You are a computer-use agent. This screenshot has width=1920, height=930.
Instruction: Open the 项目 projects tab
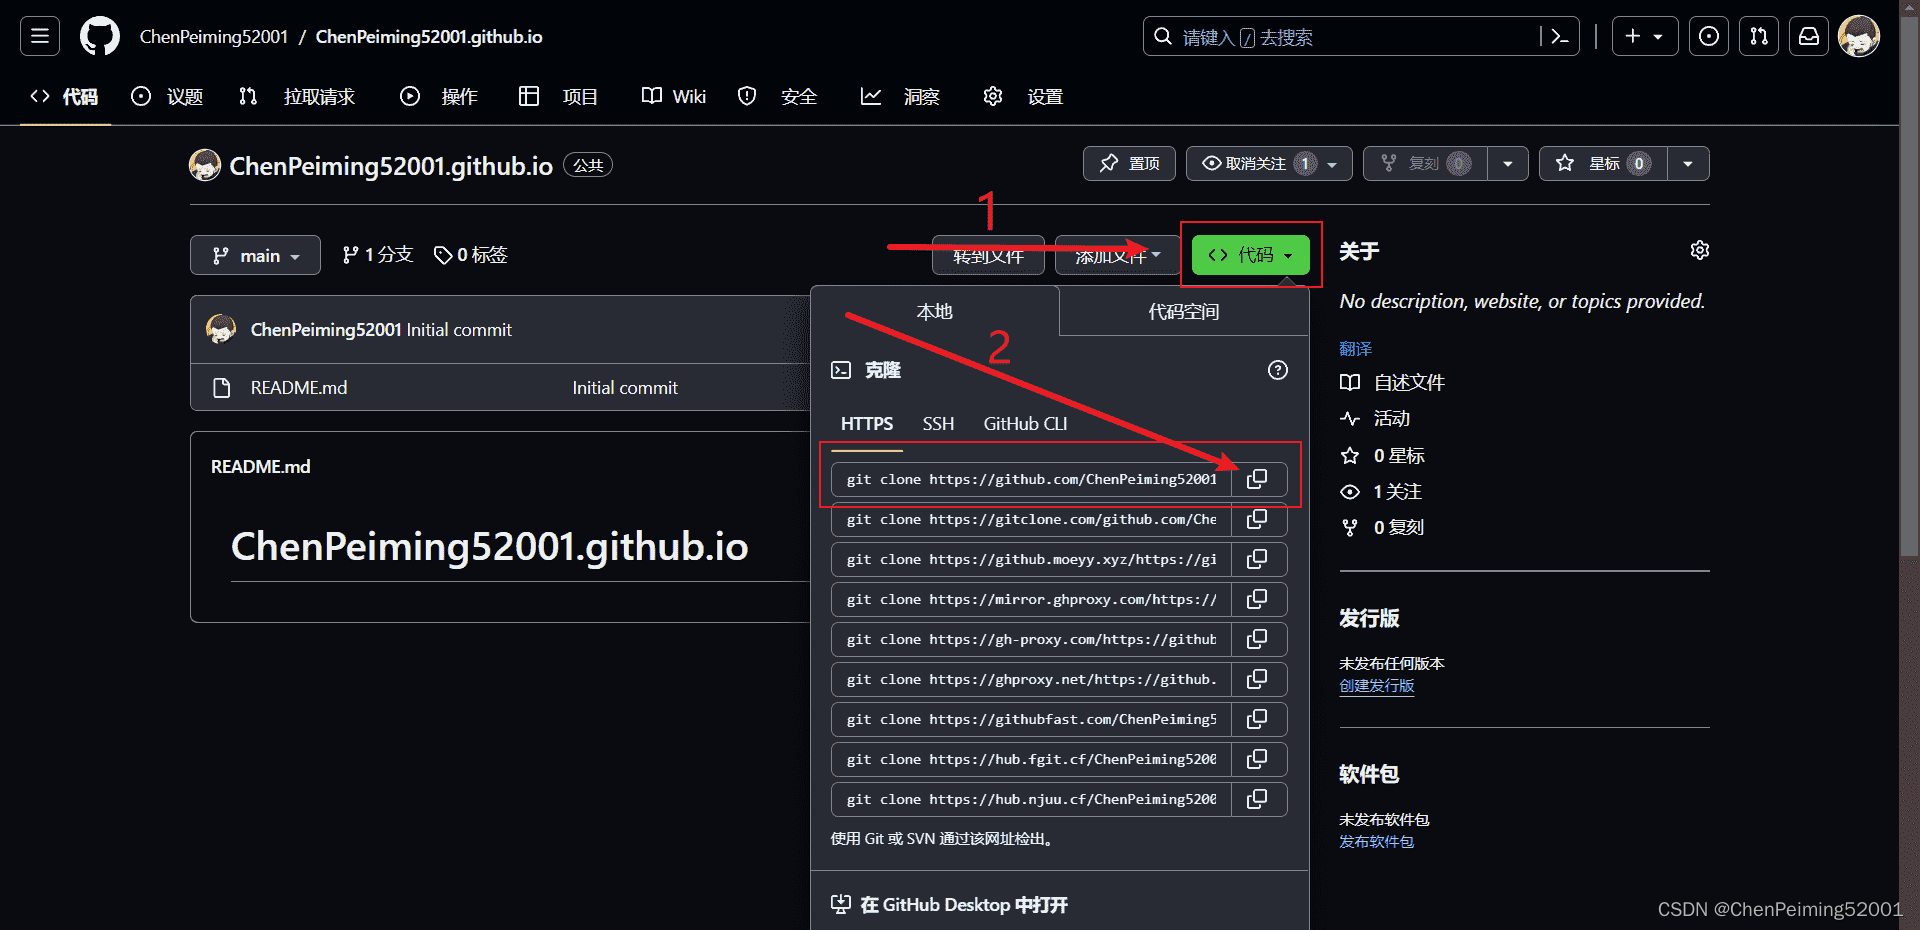click(558, 96)
